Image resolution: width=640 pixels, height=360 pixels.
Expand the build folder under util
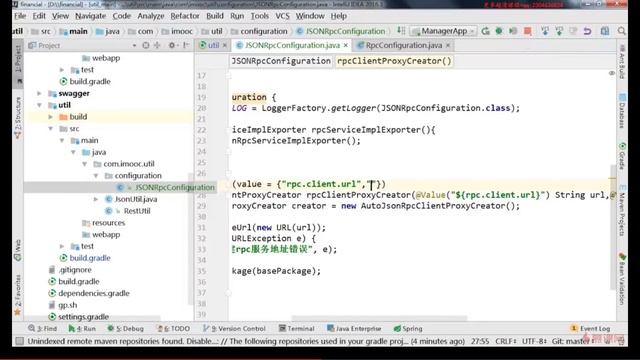coord(51,117)
